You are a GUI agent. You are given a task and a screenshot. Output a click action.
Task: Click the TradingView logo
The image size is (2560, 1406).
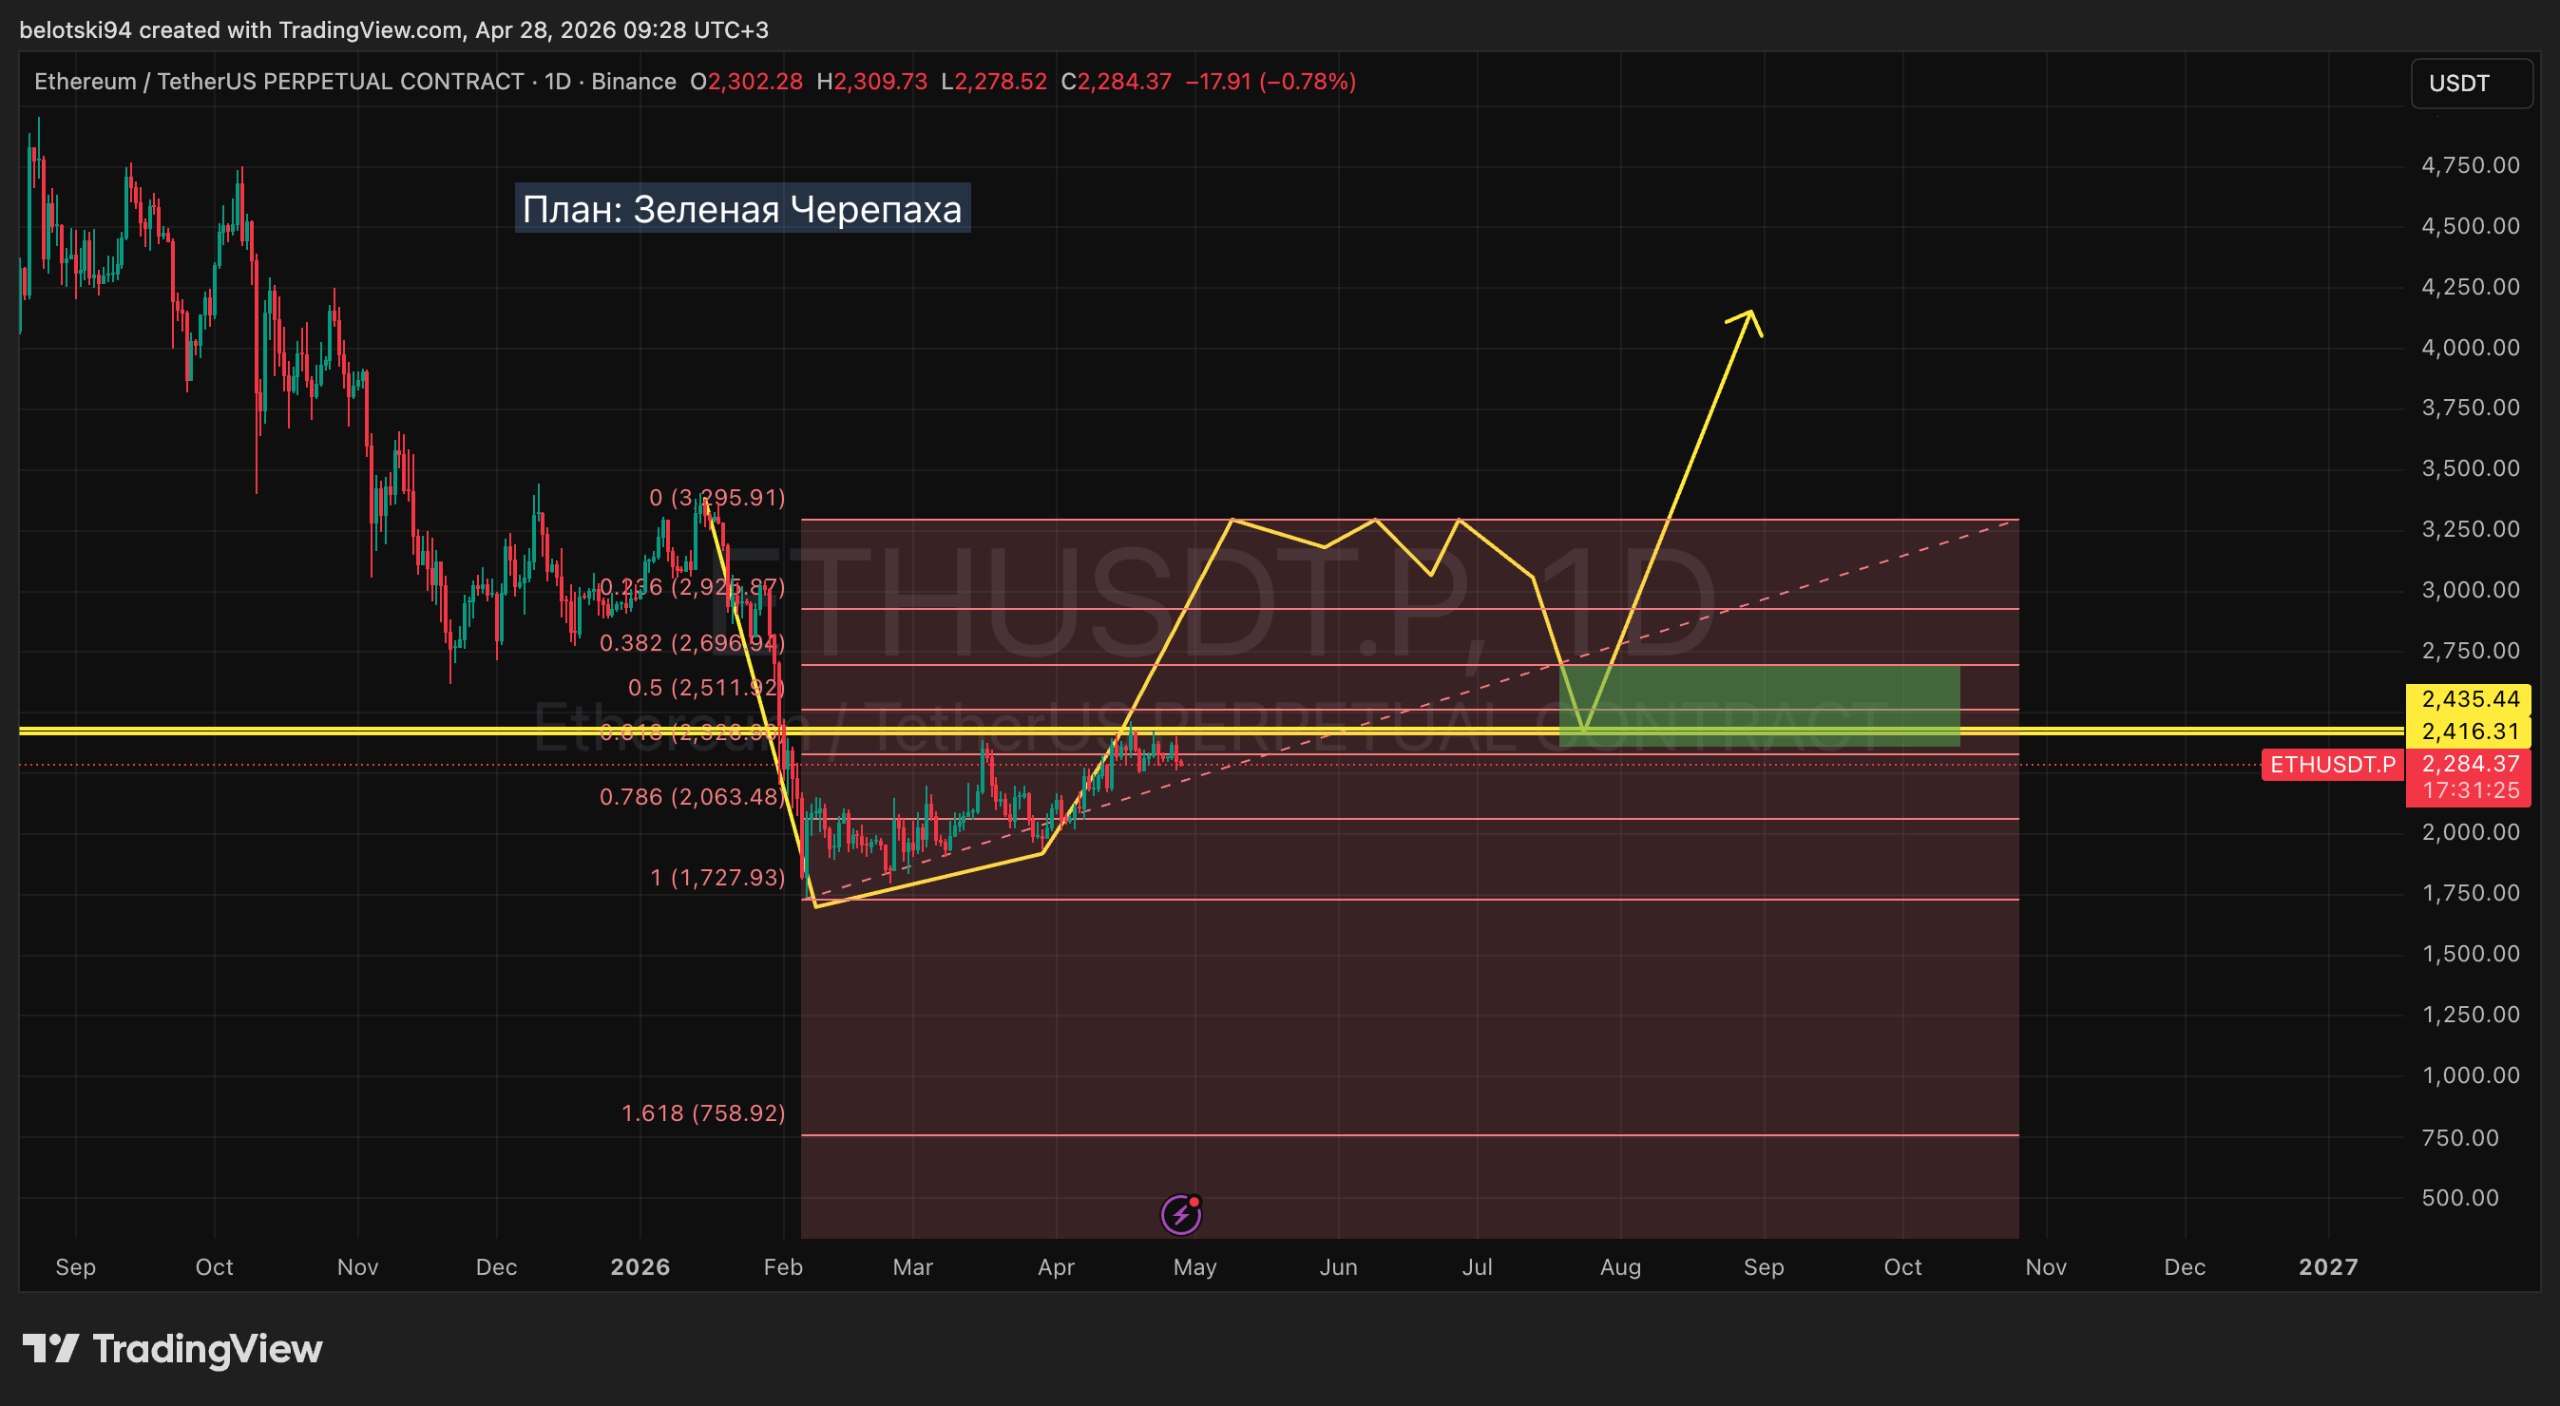pyautogui.click(x=172, y=1349)
